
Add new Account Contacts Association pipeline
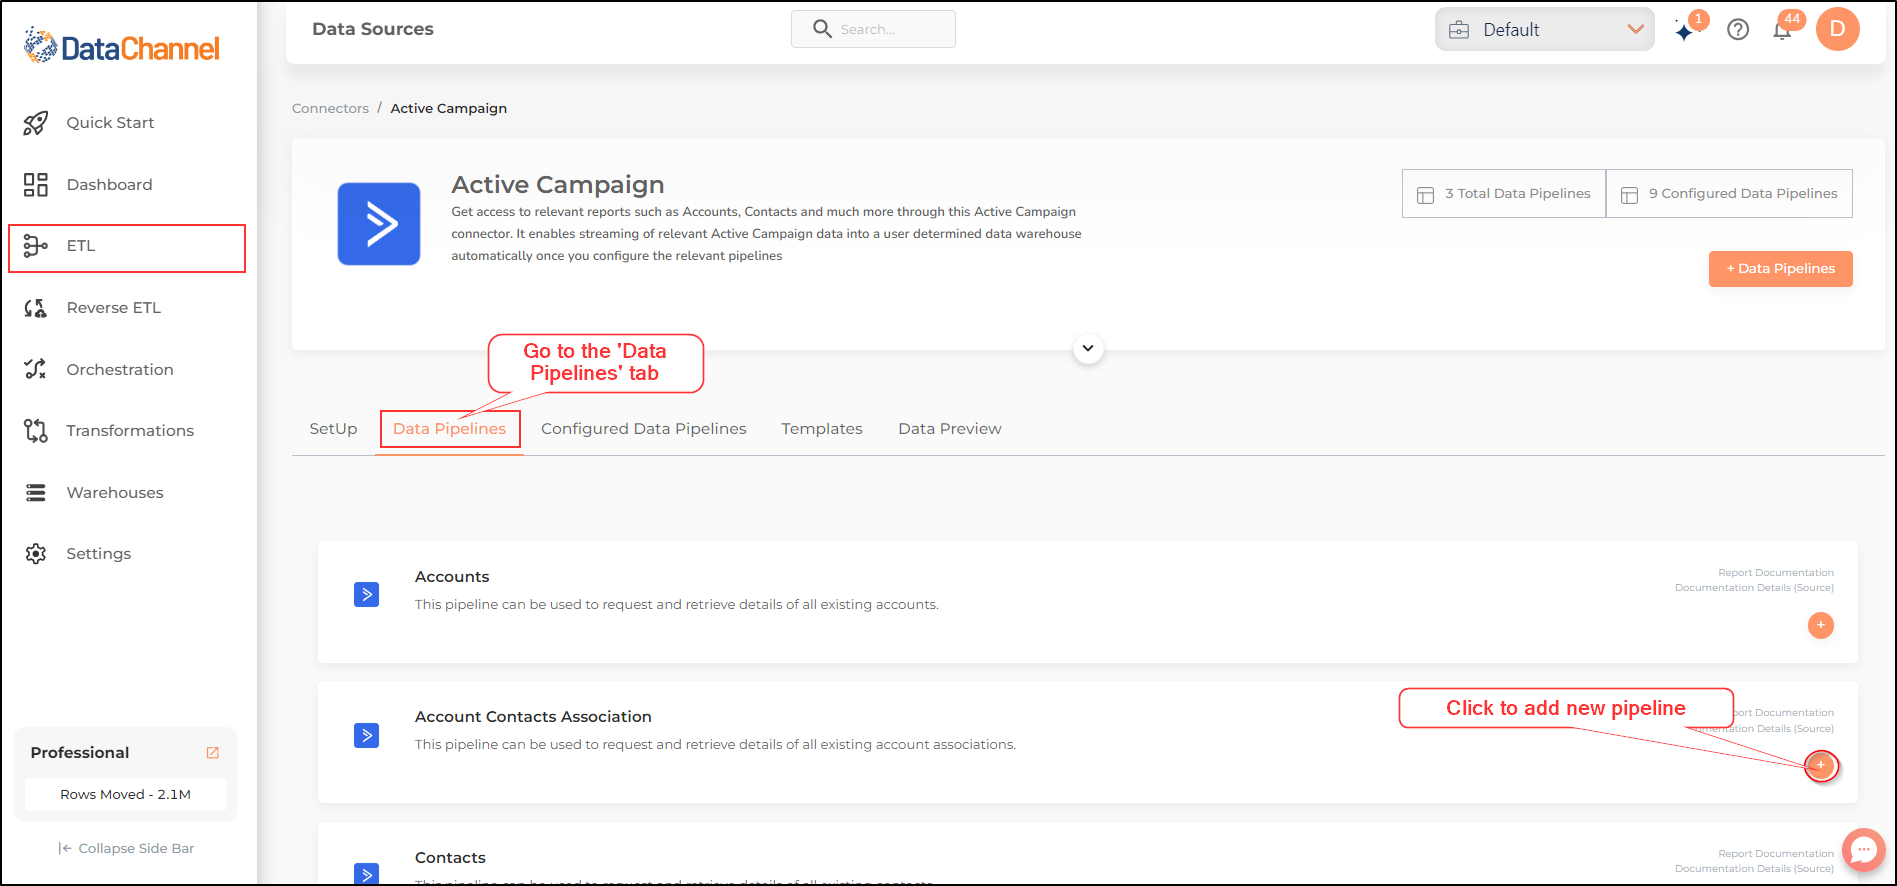[1821, 766]
